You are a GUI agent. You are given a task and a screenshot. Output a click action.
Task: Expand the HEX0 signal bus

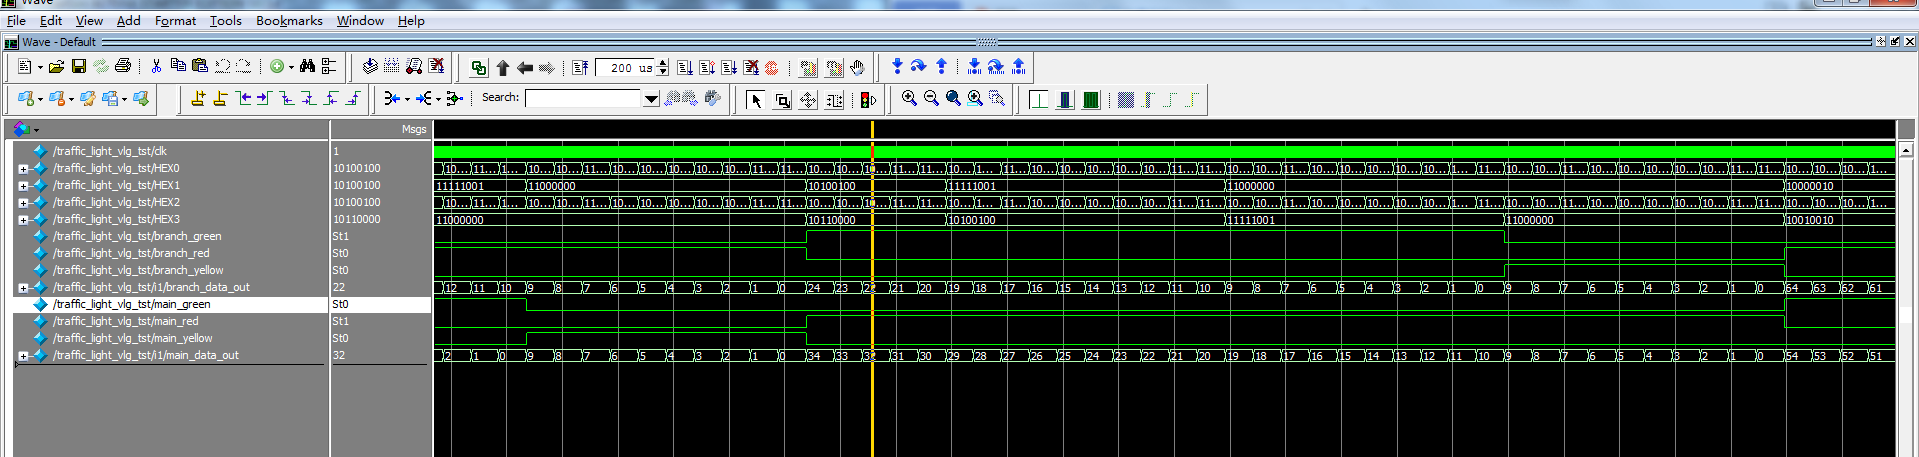pyautogui.click(x=23, y=169)
